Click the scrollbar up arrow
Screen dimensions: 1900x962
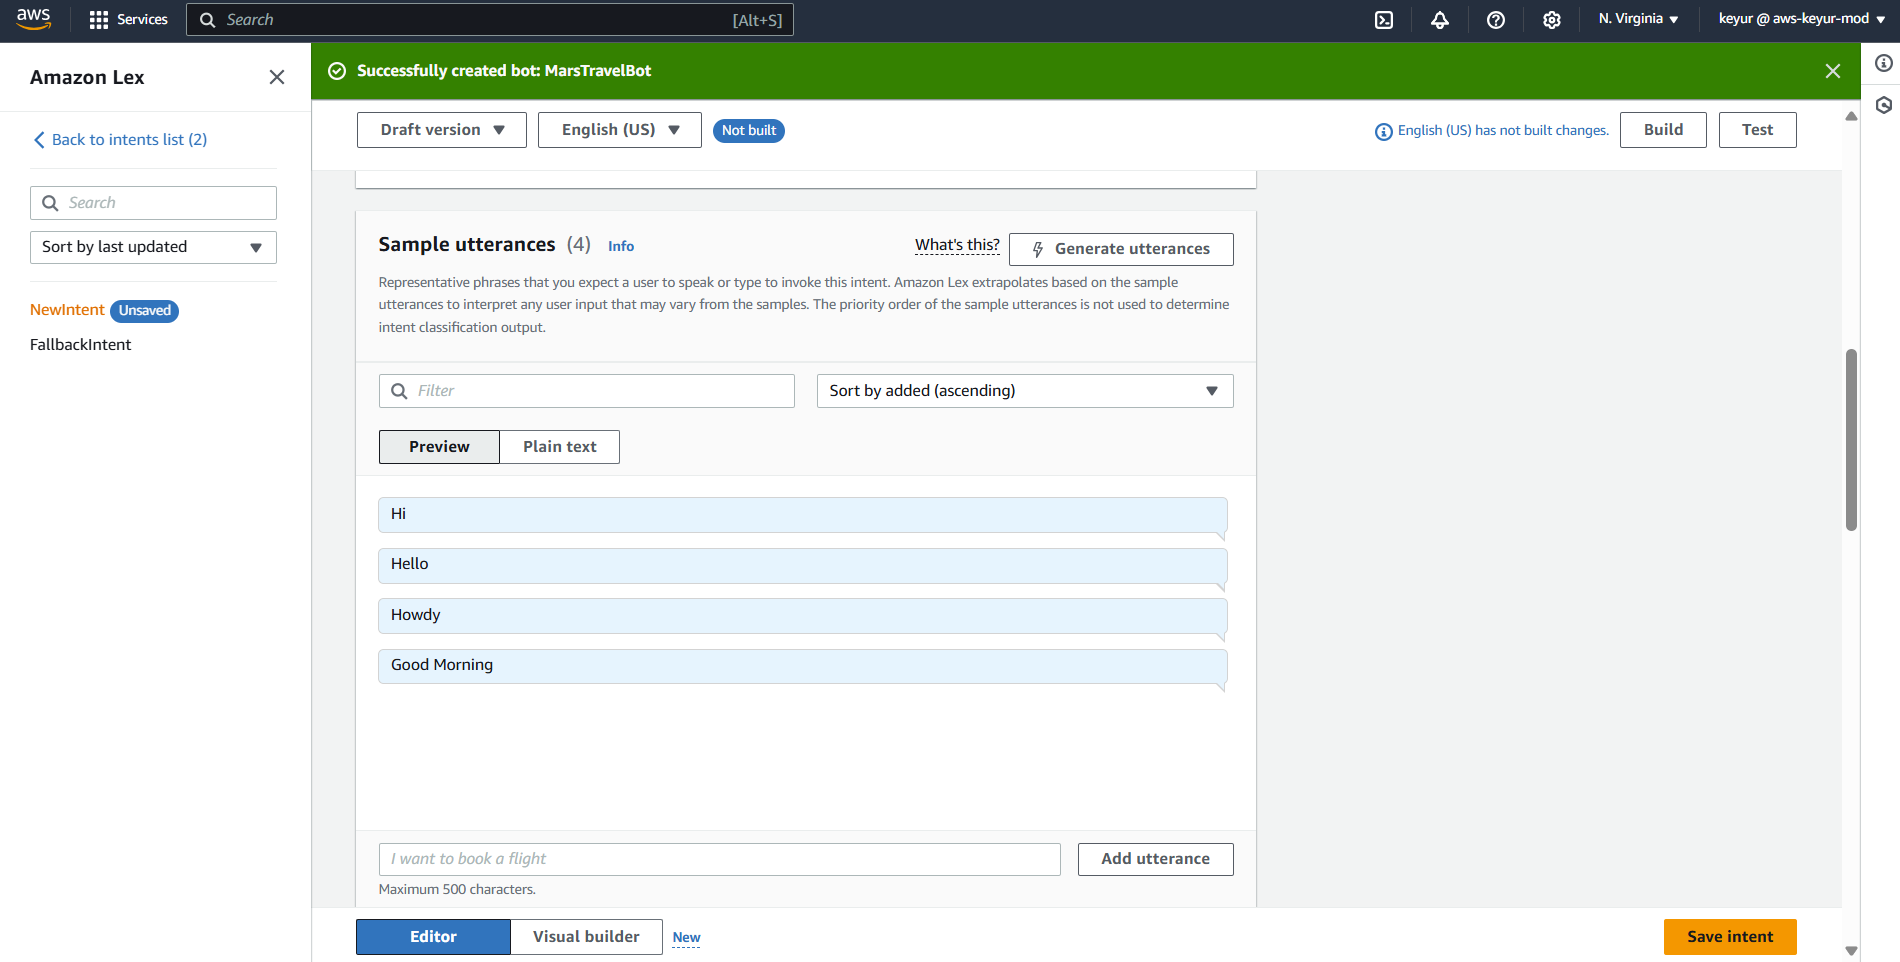pyautogui.click(x=1851, y=117)
